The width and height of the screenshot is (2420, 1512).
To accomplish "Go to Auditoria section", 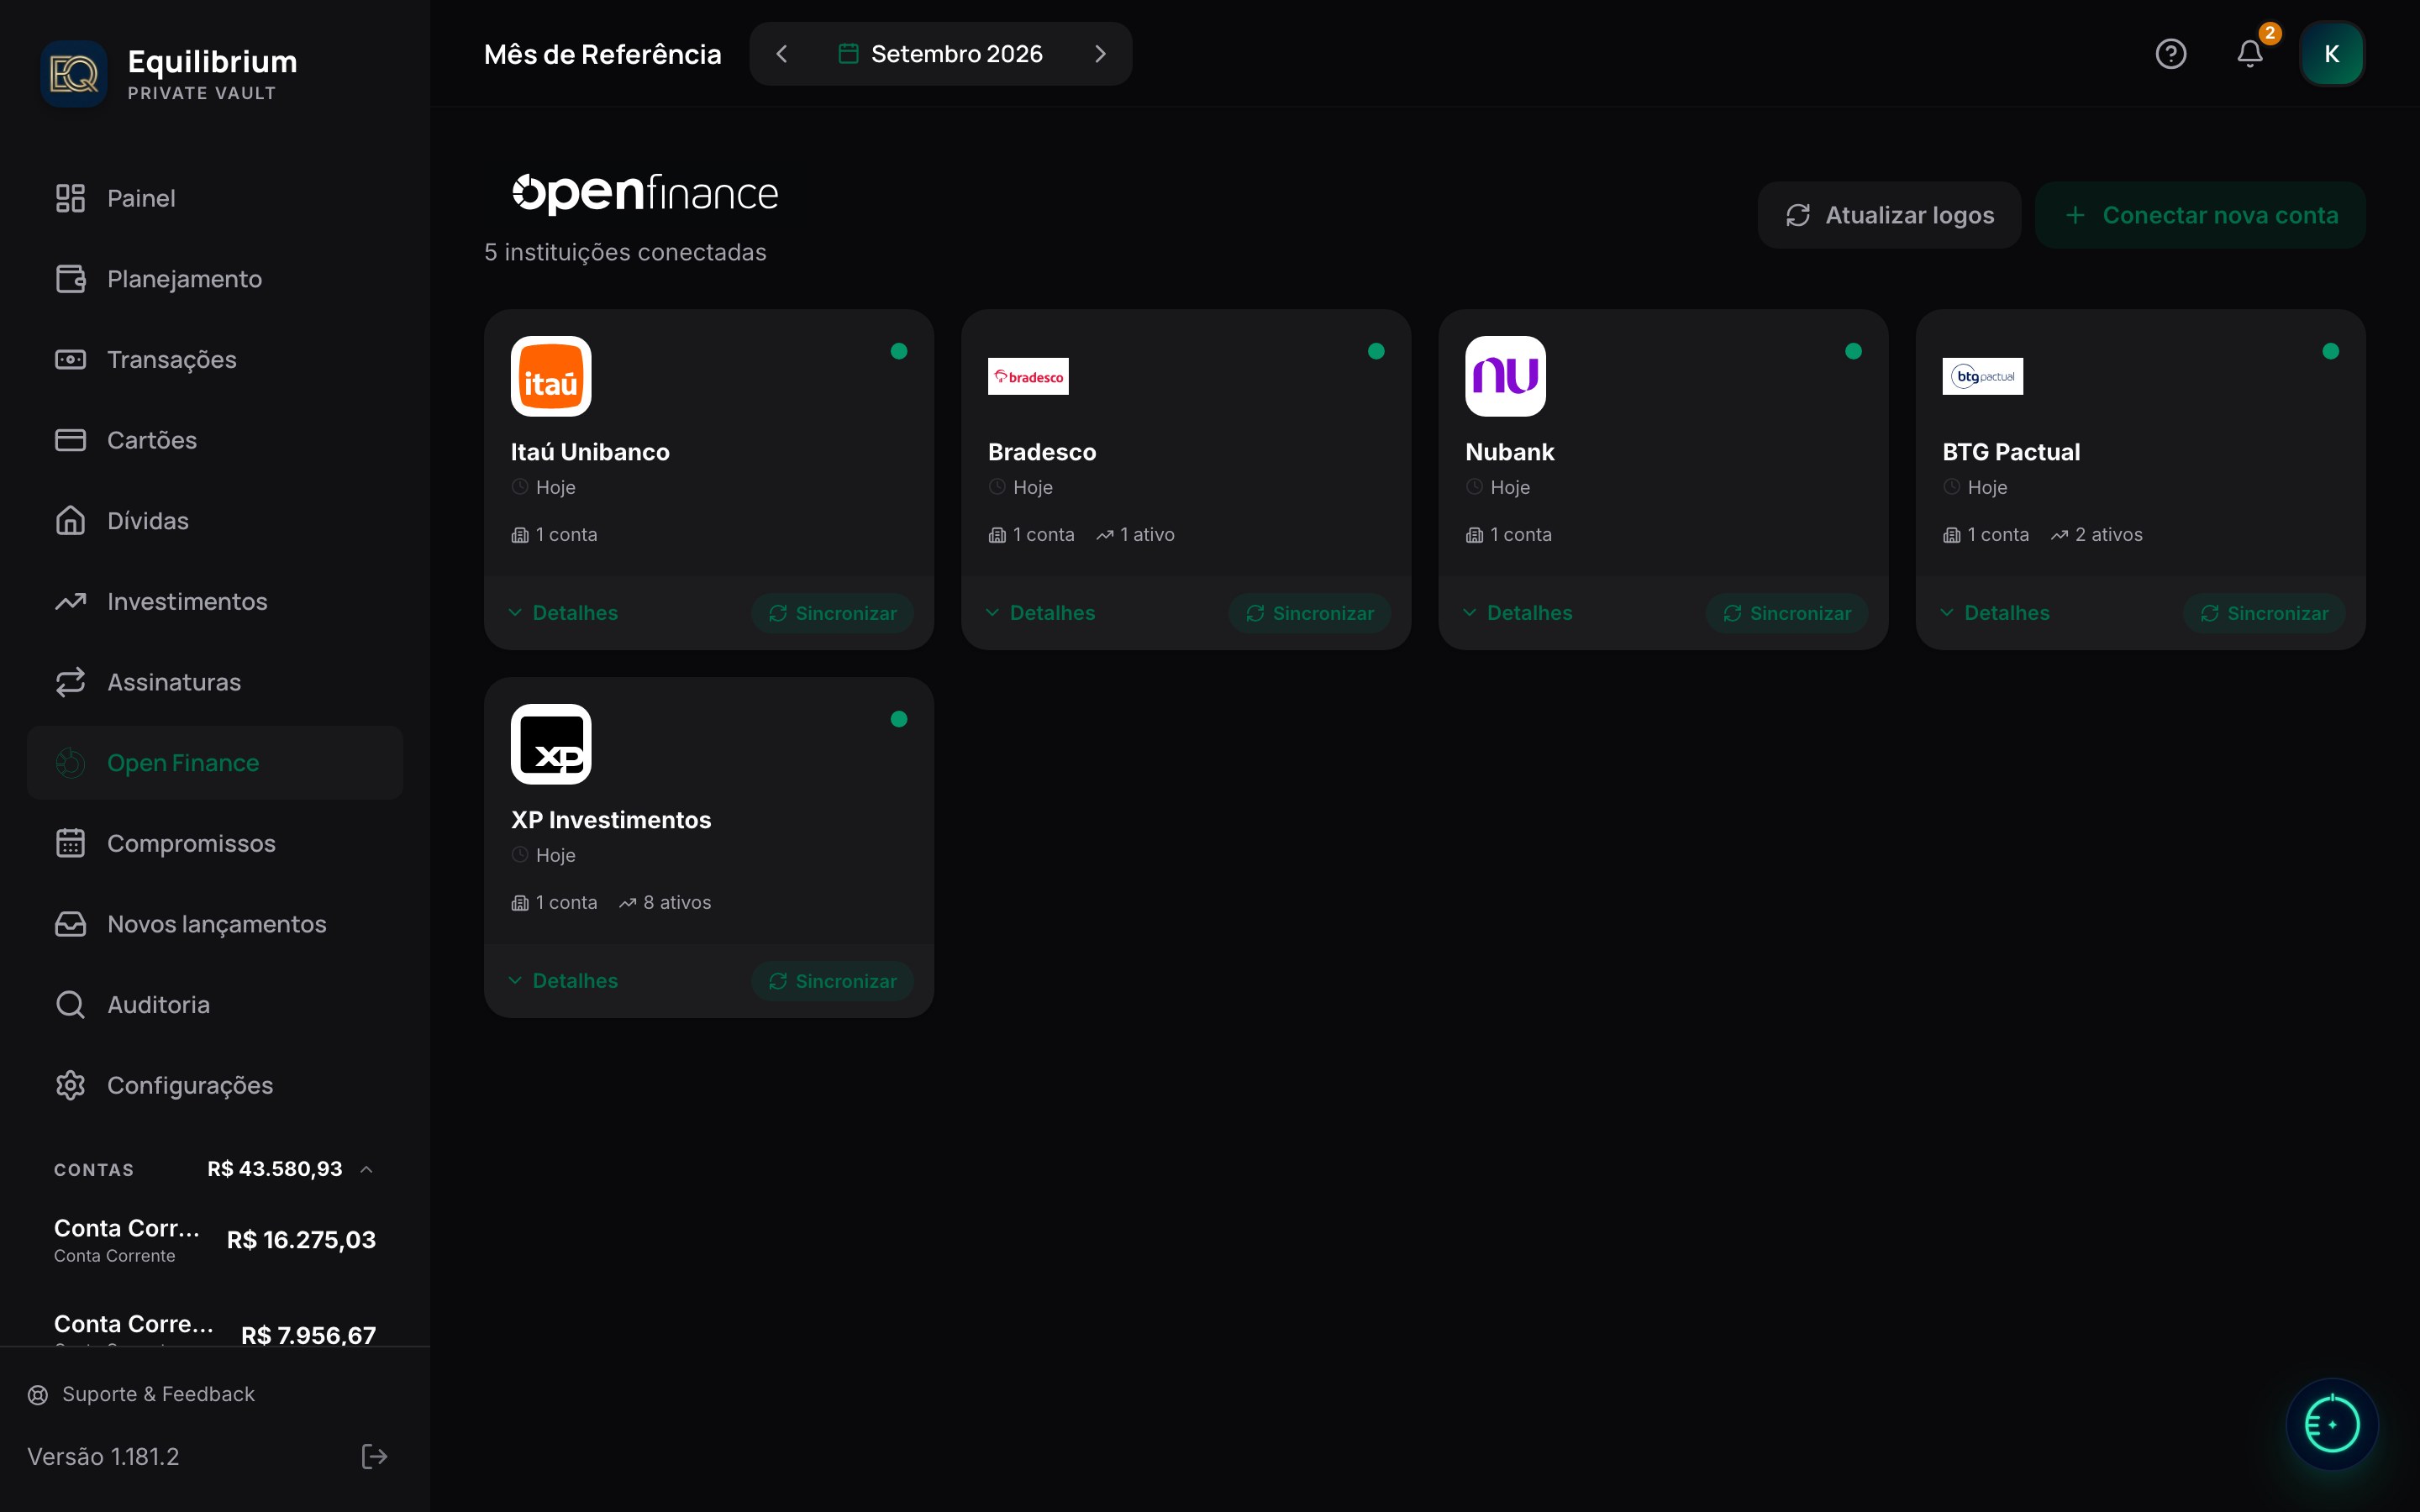I will click(215, 1005).
